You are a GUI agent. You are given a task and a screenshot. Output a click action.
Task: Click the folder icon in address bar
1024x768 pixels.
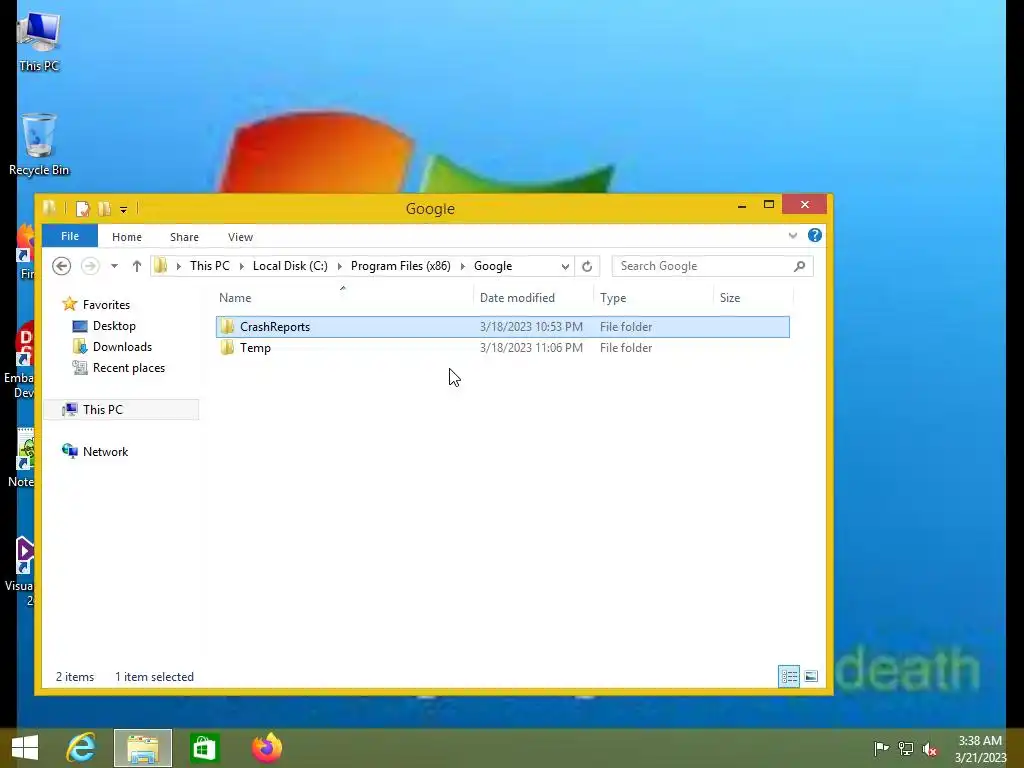pos(161,266)
